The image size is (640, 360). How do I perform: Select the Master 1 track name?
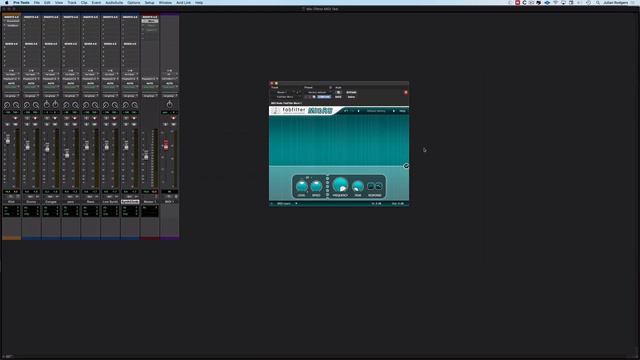150,202
